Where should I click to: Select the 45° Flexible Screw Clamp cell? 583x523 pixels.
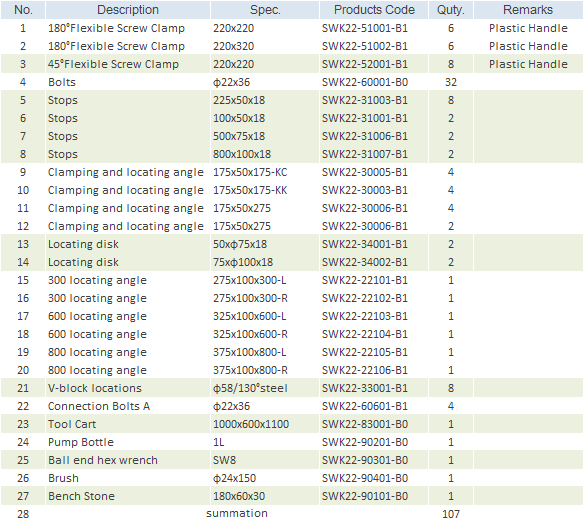128,64
